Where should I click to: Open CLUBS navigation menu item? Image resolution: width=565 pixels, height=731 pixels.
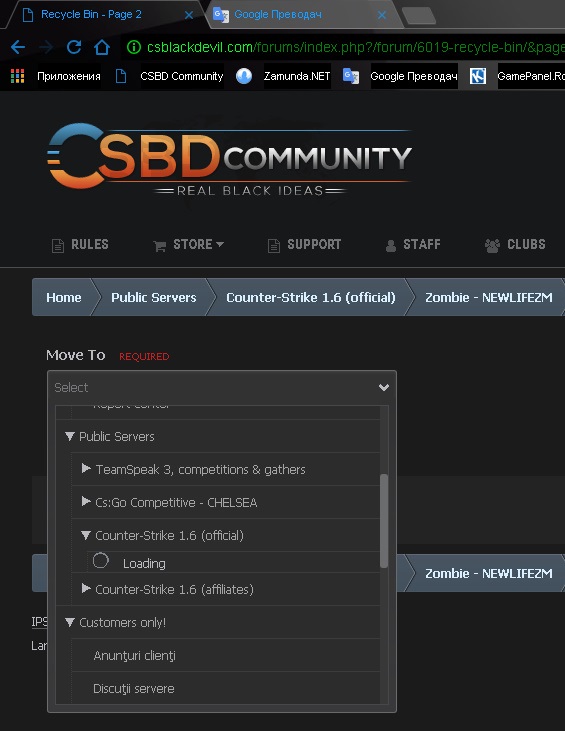515,244
